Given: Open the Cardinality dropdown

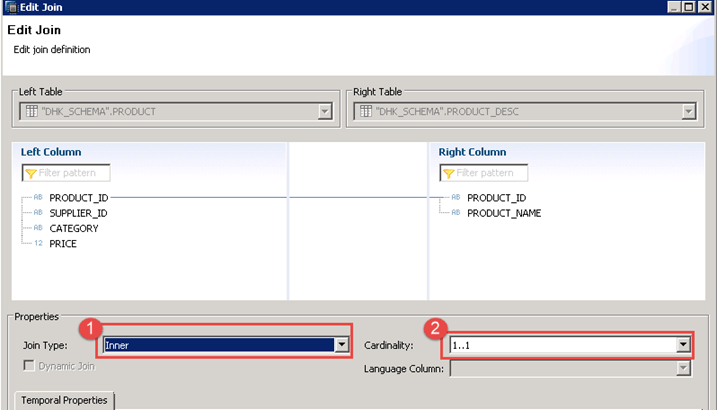Looking at the screenshot, I should tap(683, 345).
